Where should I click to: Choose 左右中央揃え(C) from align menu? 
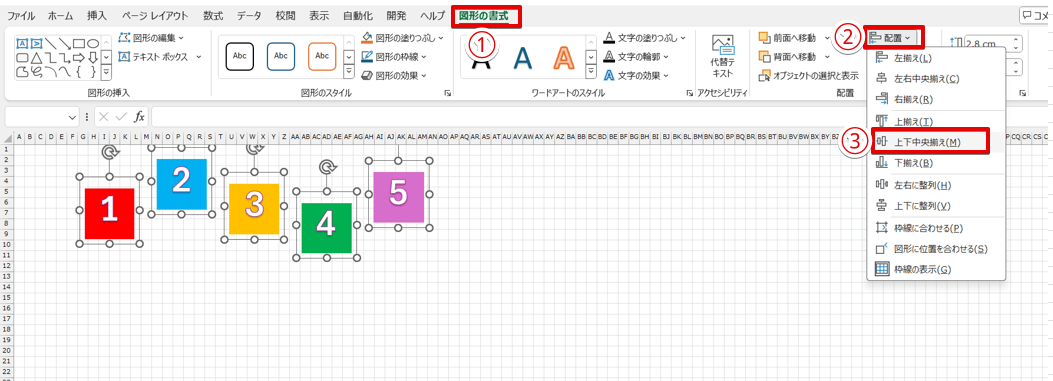click(x=936, y=79)
